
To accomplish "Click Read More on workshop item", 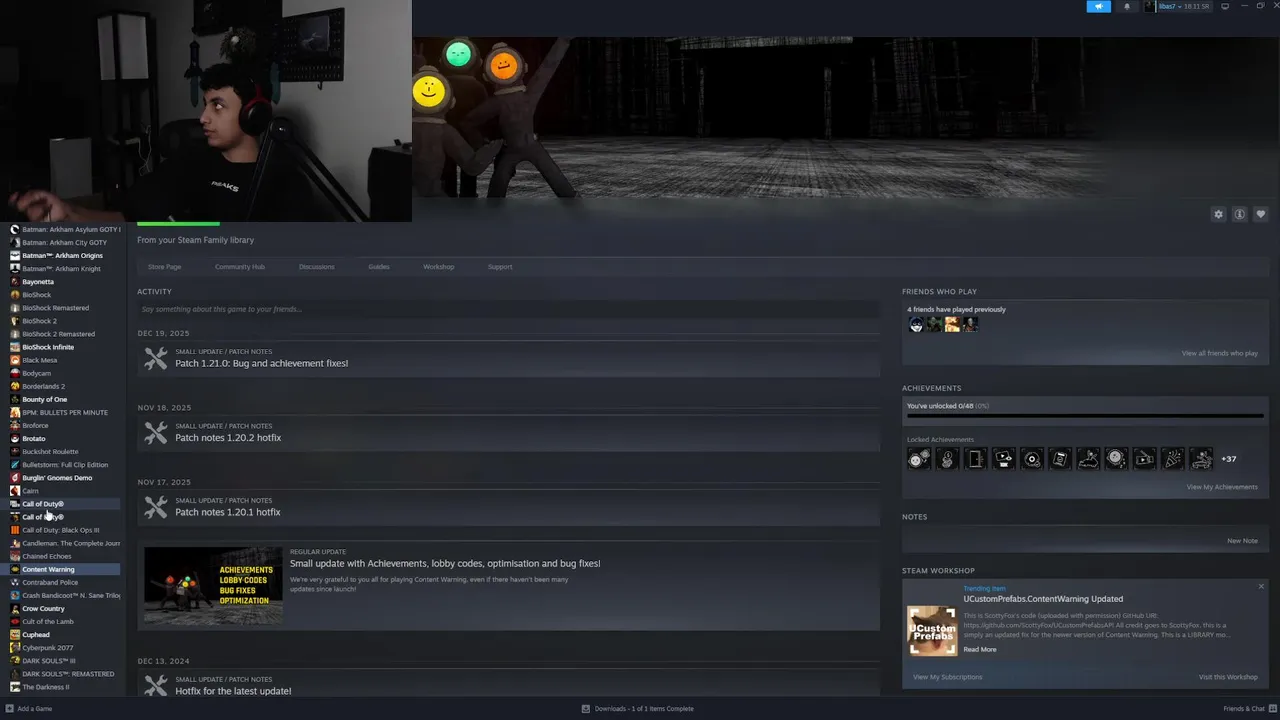I will pyautogui.click(x=980, y=650).
